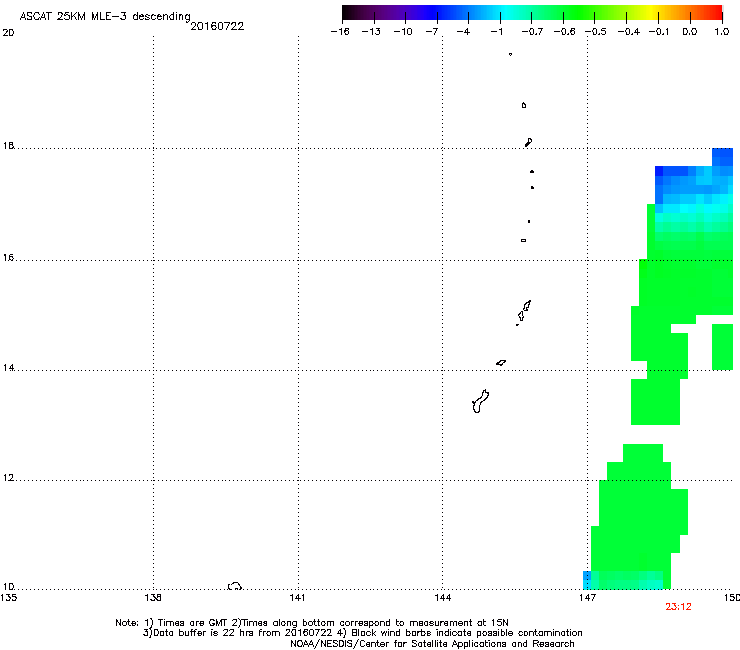Screen dimensions: 740x650
Task: Click the Guam island outline on the map
Action: (480, 401)
